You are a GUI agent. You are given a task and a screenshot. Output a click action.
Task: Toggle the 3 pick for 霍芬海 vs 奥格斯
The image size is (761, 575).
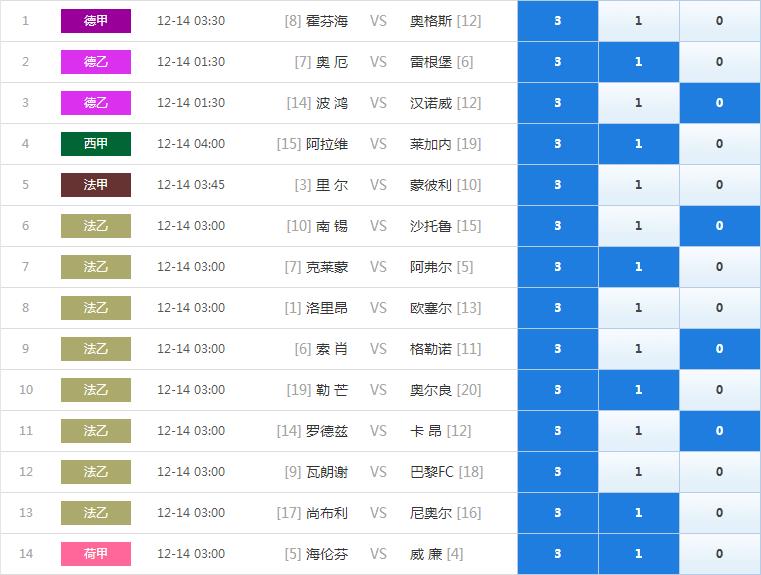(x=558, y=21)
